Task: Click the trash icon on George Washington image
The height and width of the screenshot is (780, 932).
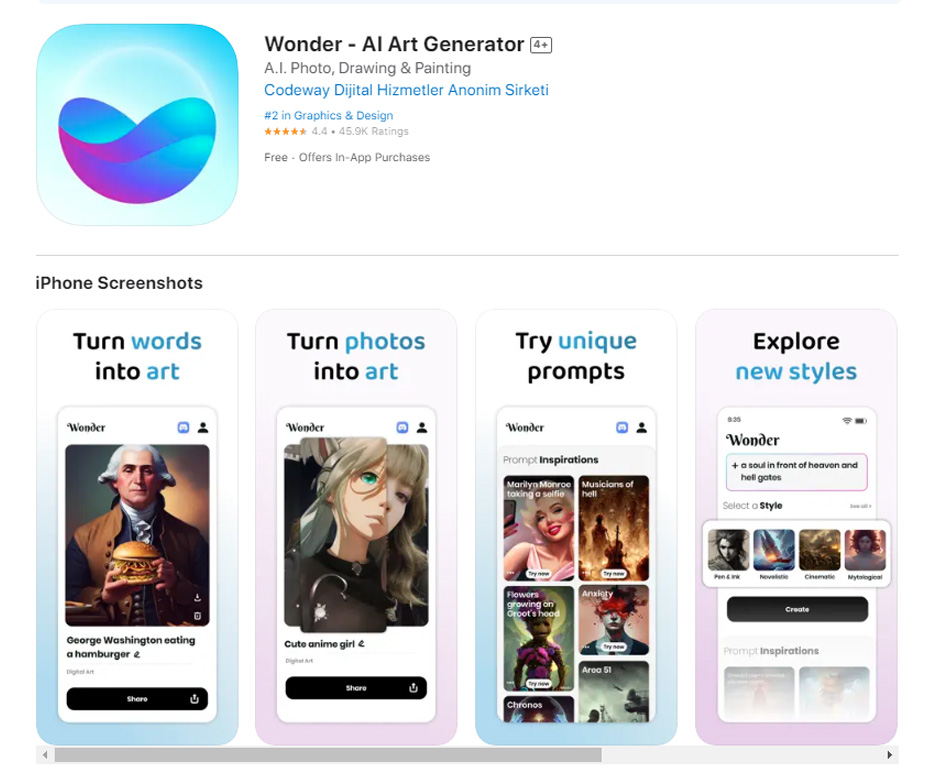Action: (197, 616)
